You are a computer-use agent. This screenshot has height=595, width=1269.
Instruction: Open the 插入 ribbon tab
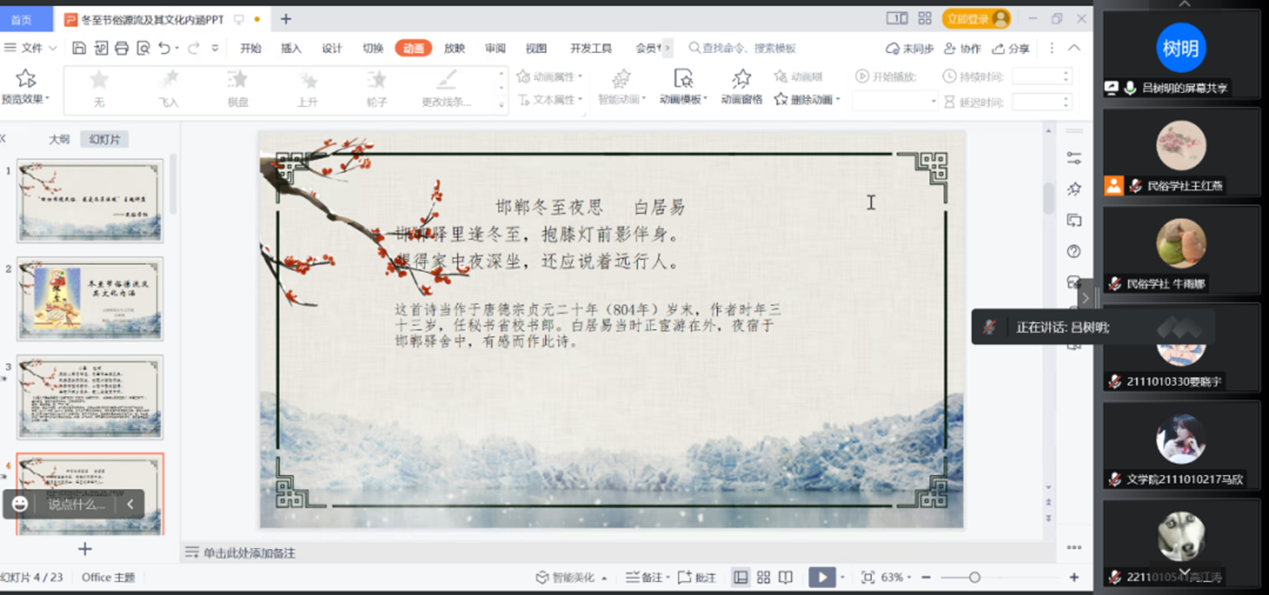click(x=291, y=48)
